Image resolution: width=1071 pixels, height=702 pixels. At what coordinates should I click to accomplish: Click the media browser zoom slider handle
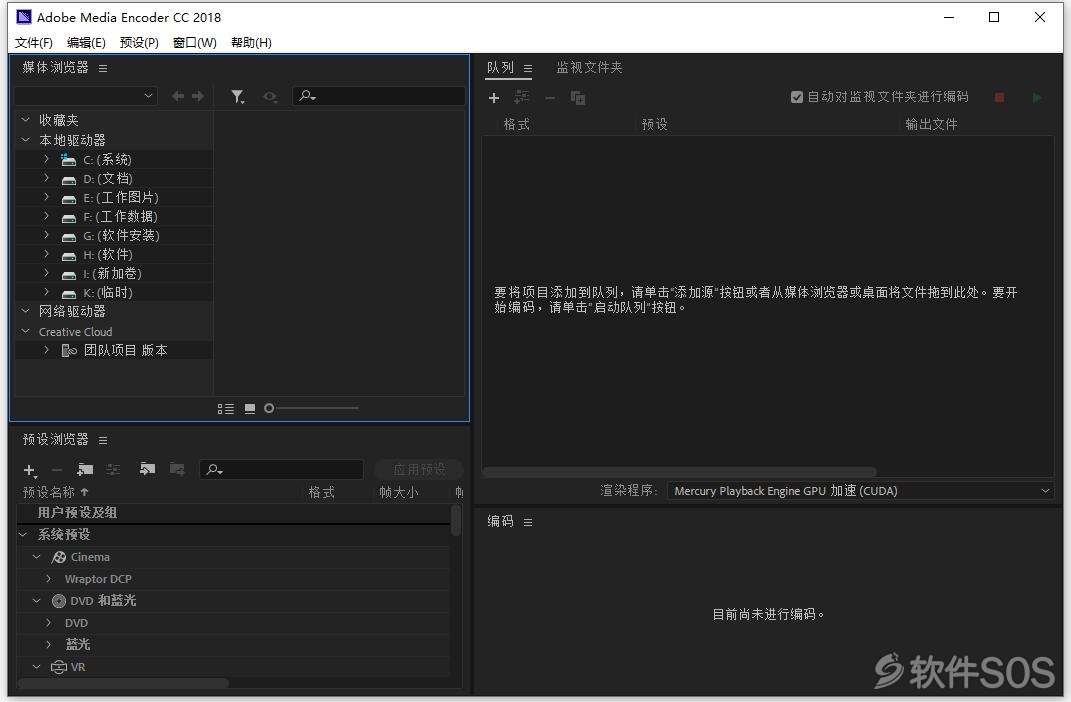tap(269, 408)
